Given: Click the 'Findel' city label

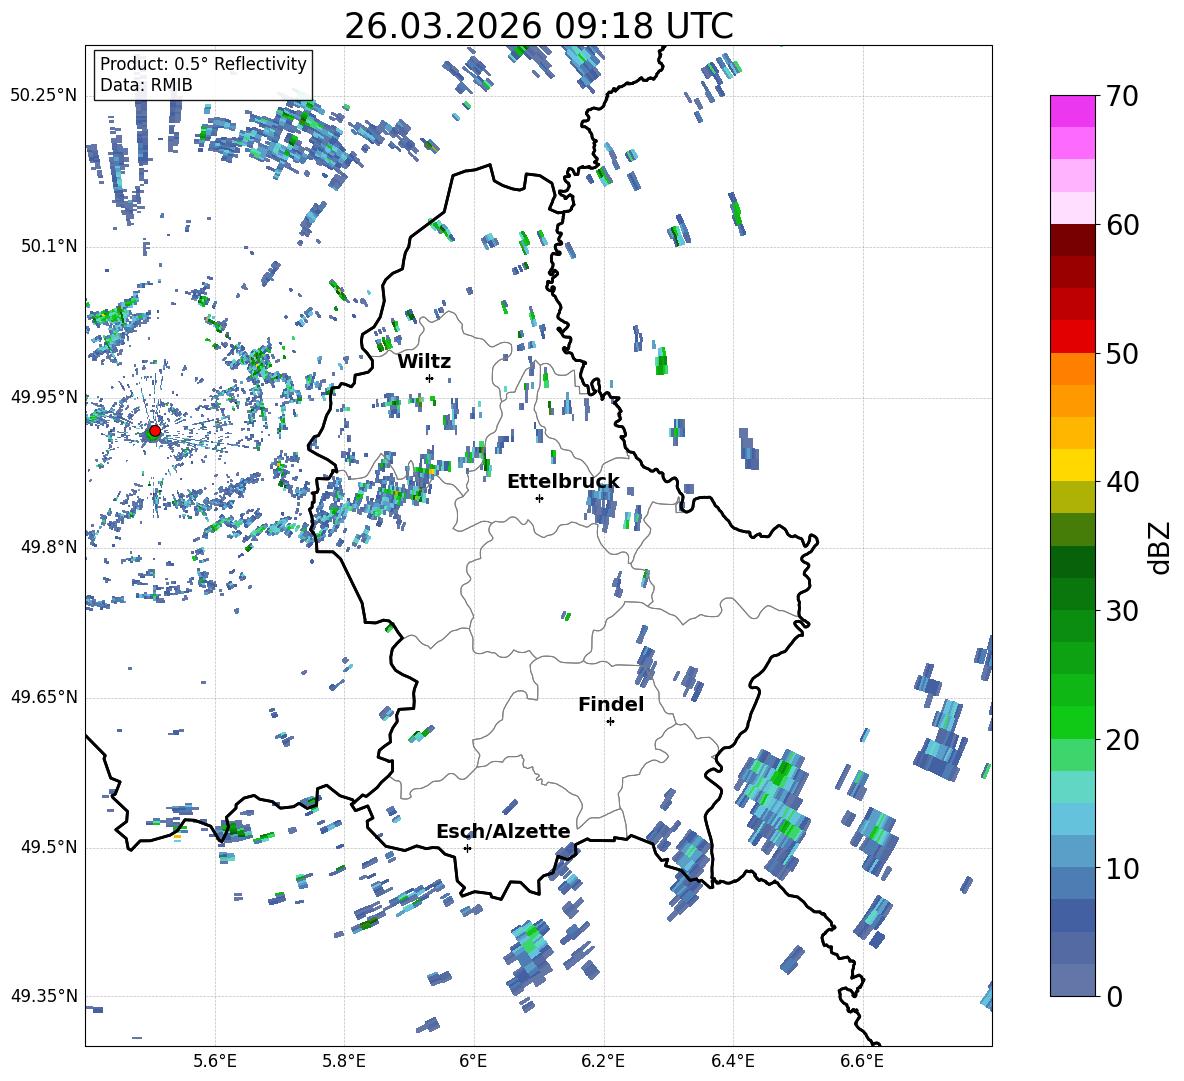Looking at the screenshot, I should point(611,704).
